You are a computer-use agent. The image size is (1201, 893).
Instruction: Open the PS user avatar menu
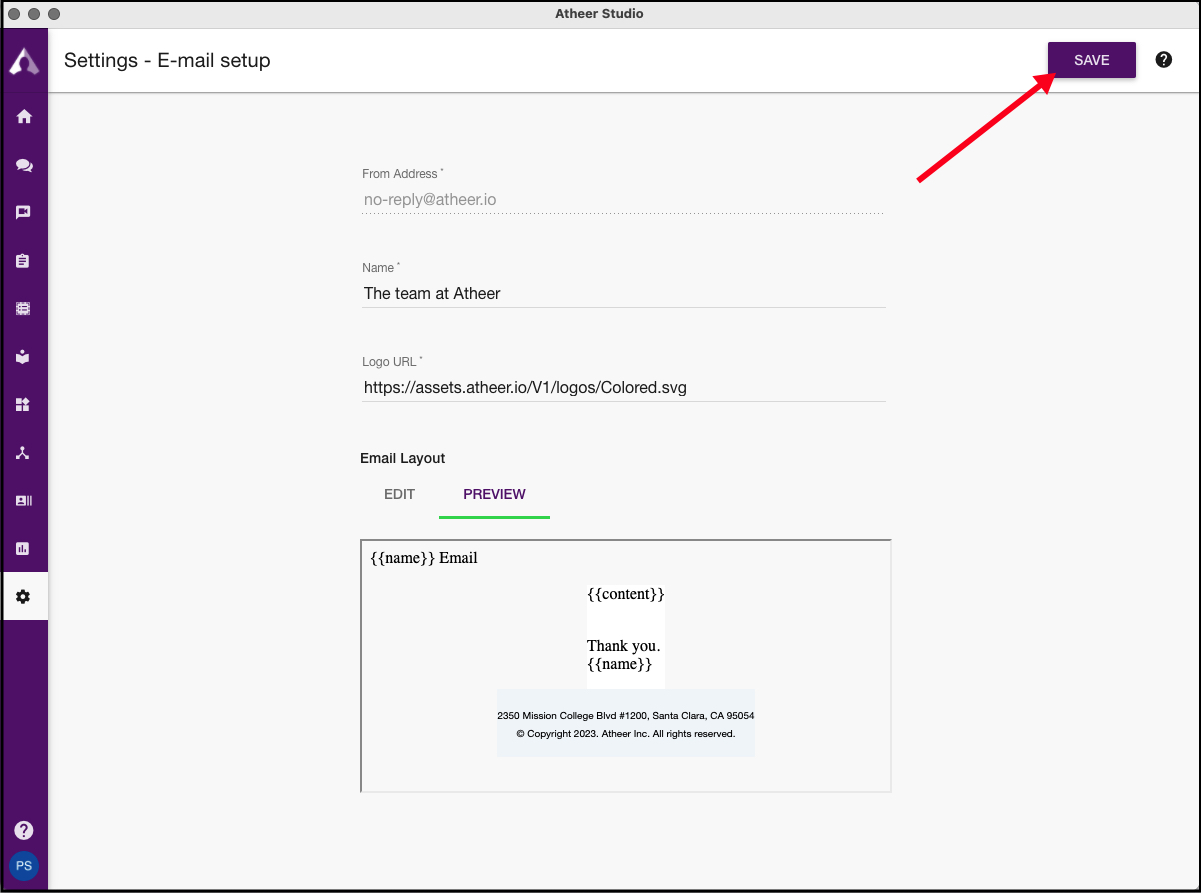24,866
